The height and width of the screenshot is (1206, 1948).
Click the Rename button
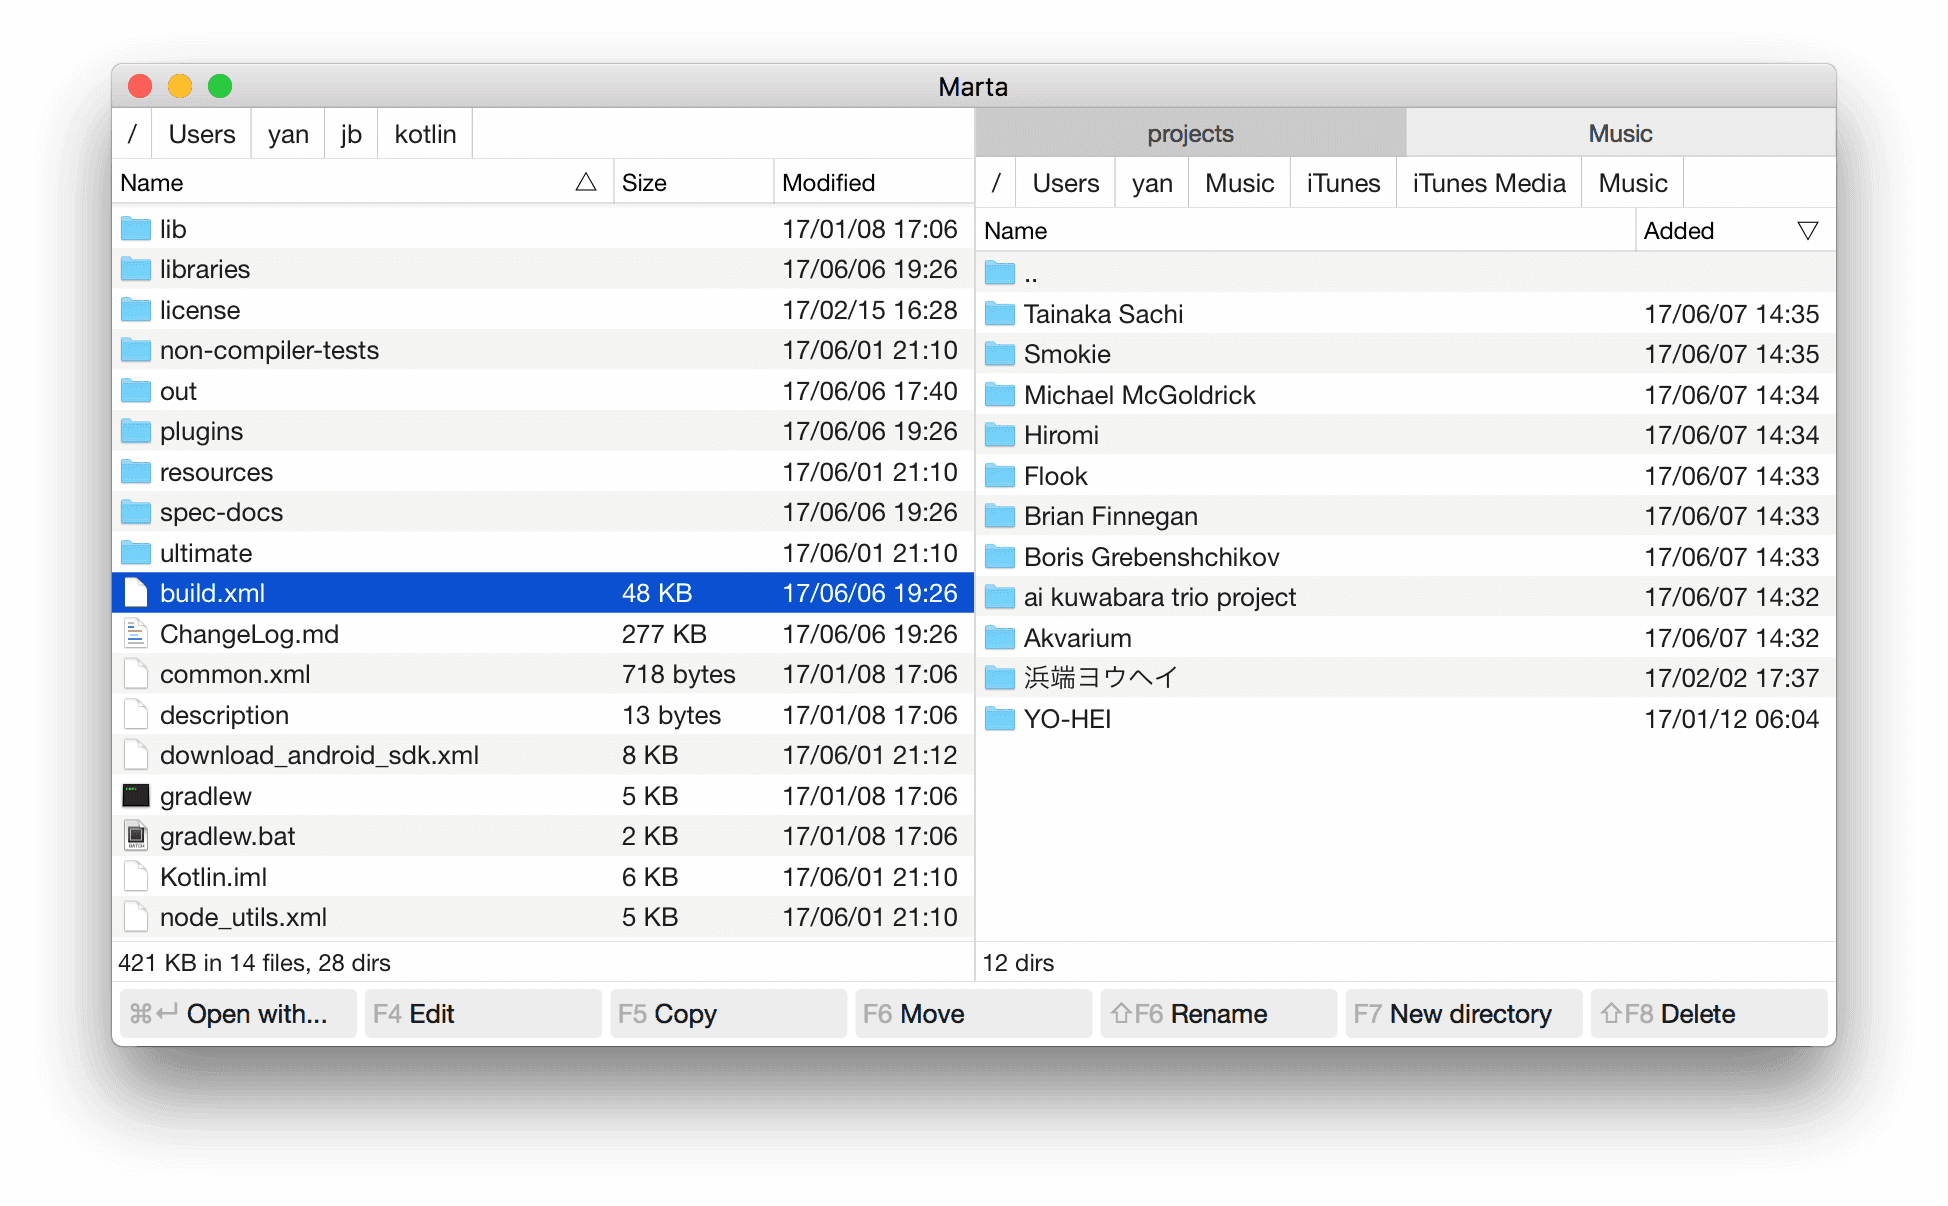pyautogui.click(x=1218, y=1014)
